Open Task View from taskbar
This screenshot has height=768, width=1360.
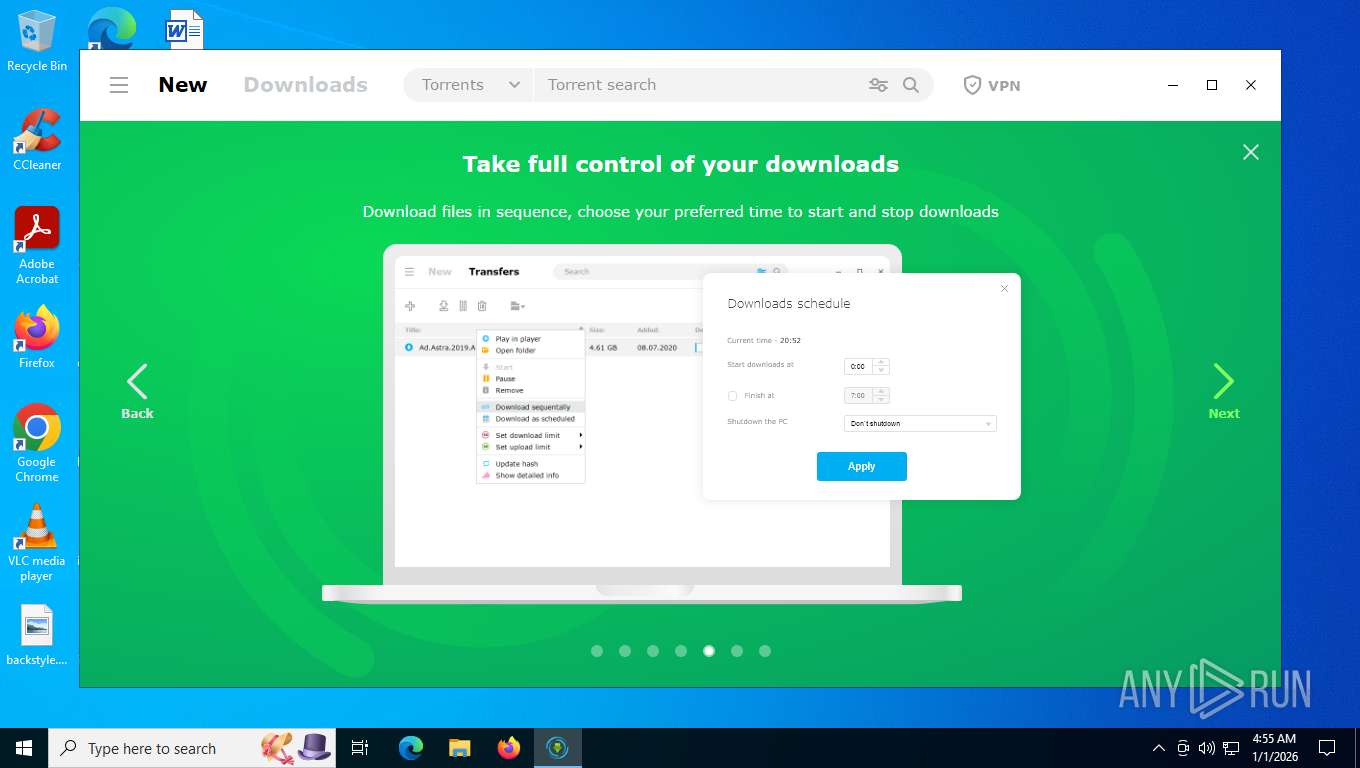point(360,748)
